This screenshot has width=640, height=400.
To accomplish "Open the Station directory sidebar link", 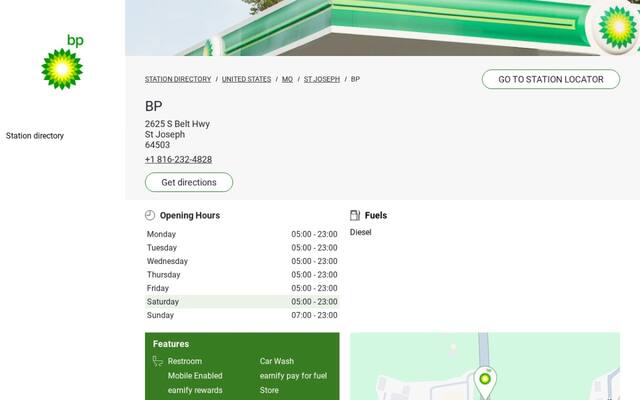I will 35,136.
